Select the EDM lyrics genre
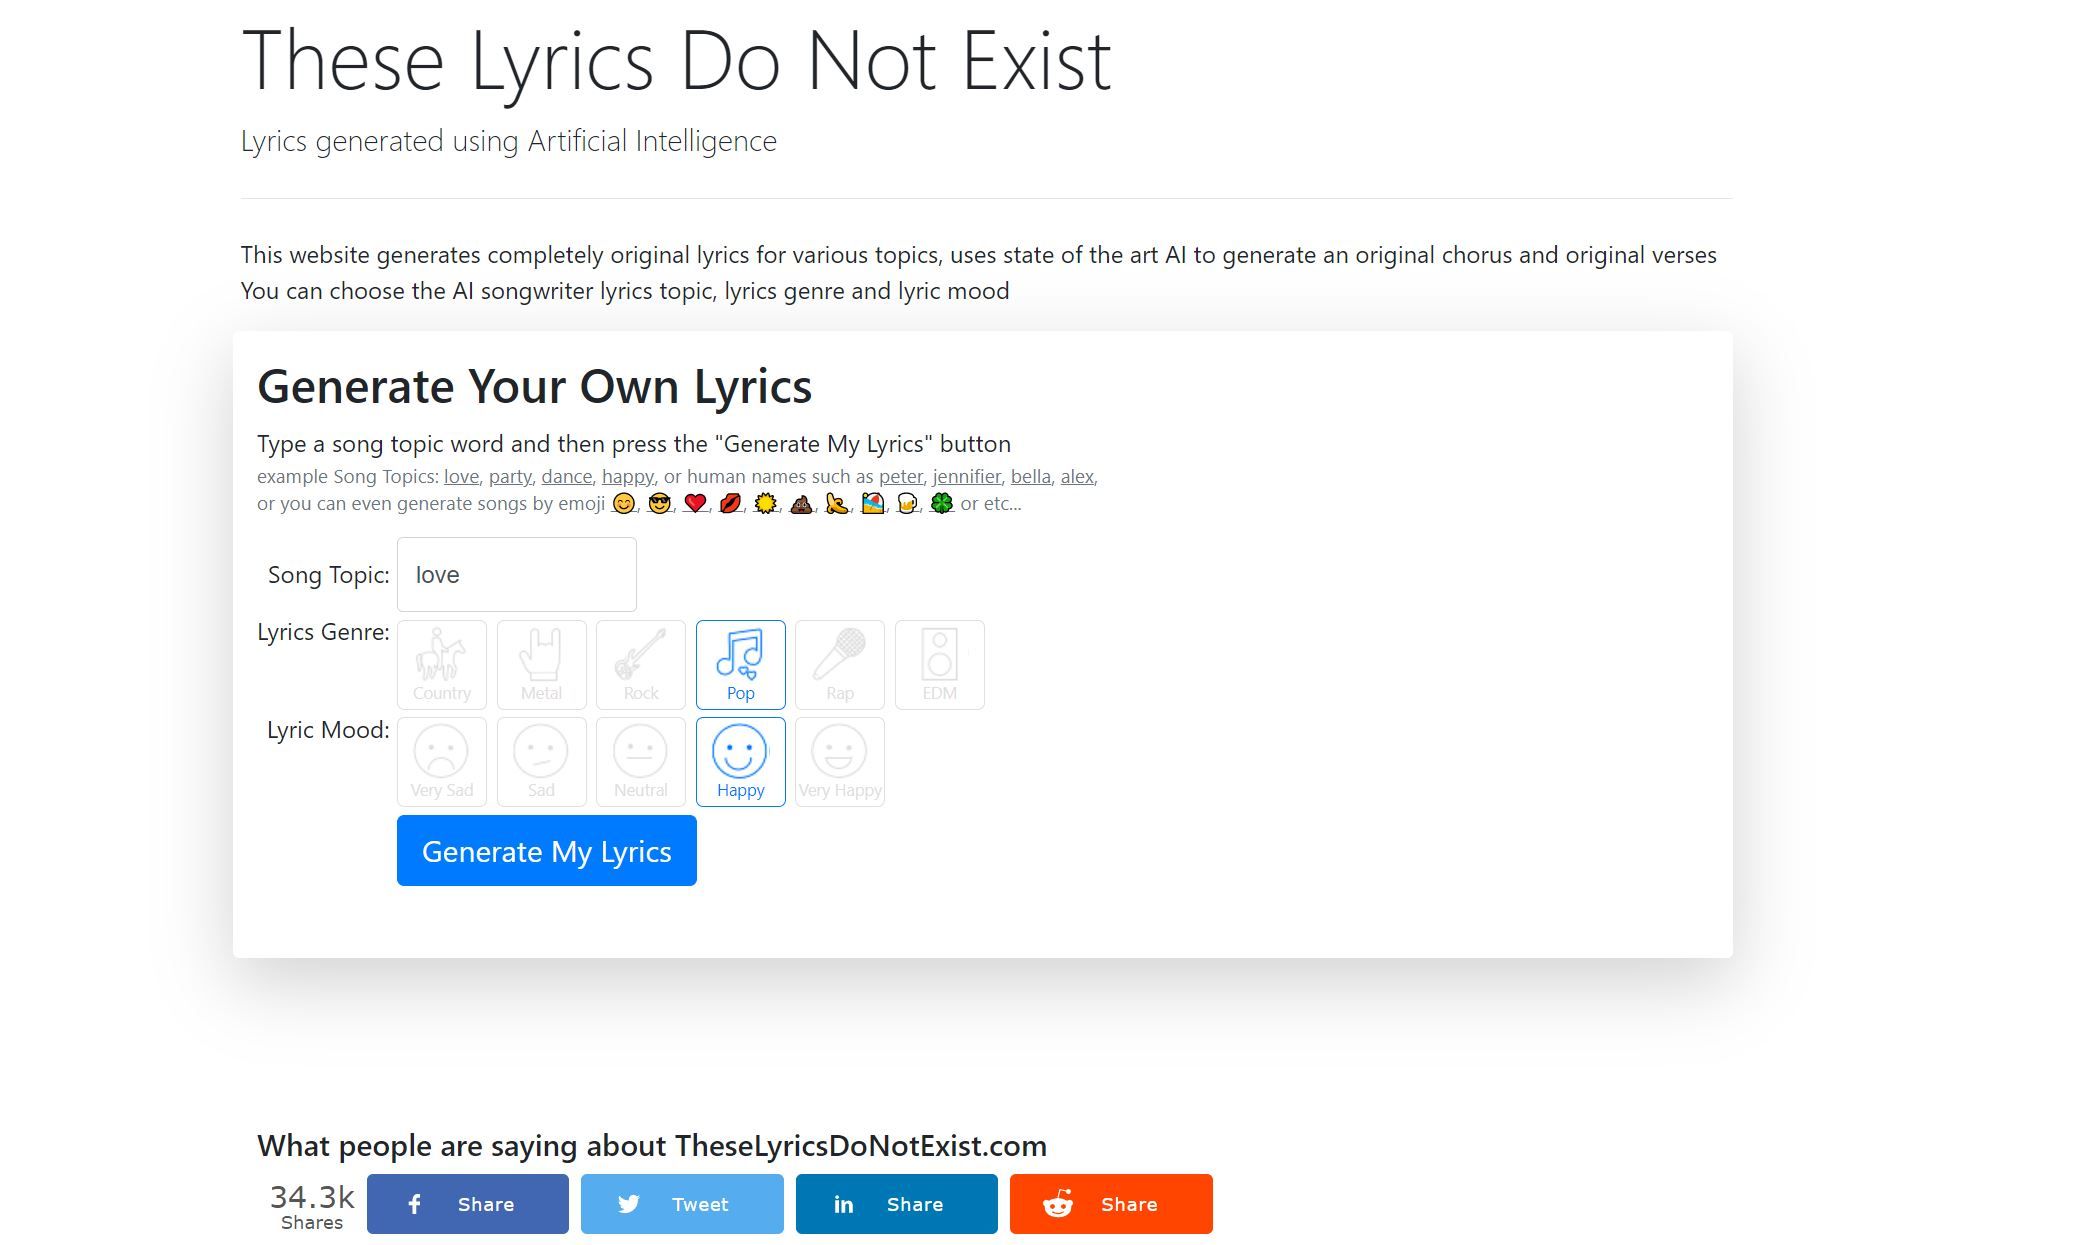 939,664
